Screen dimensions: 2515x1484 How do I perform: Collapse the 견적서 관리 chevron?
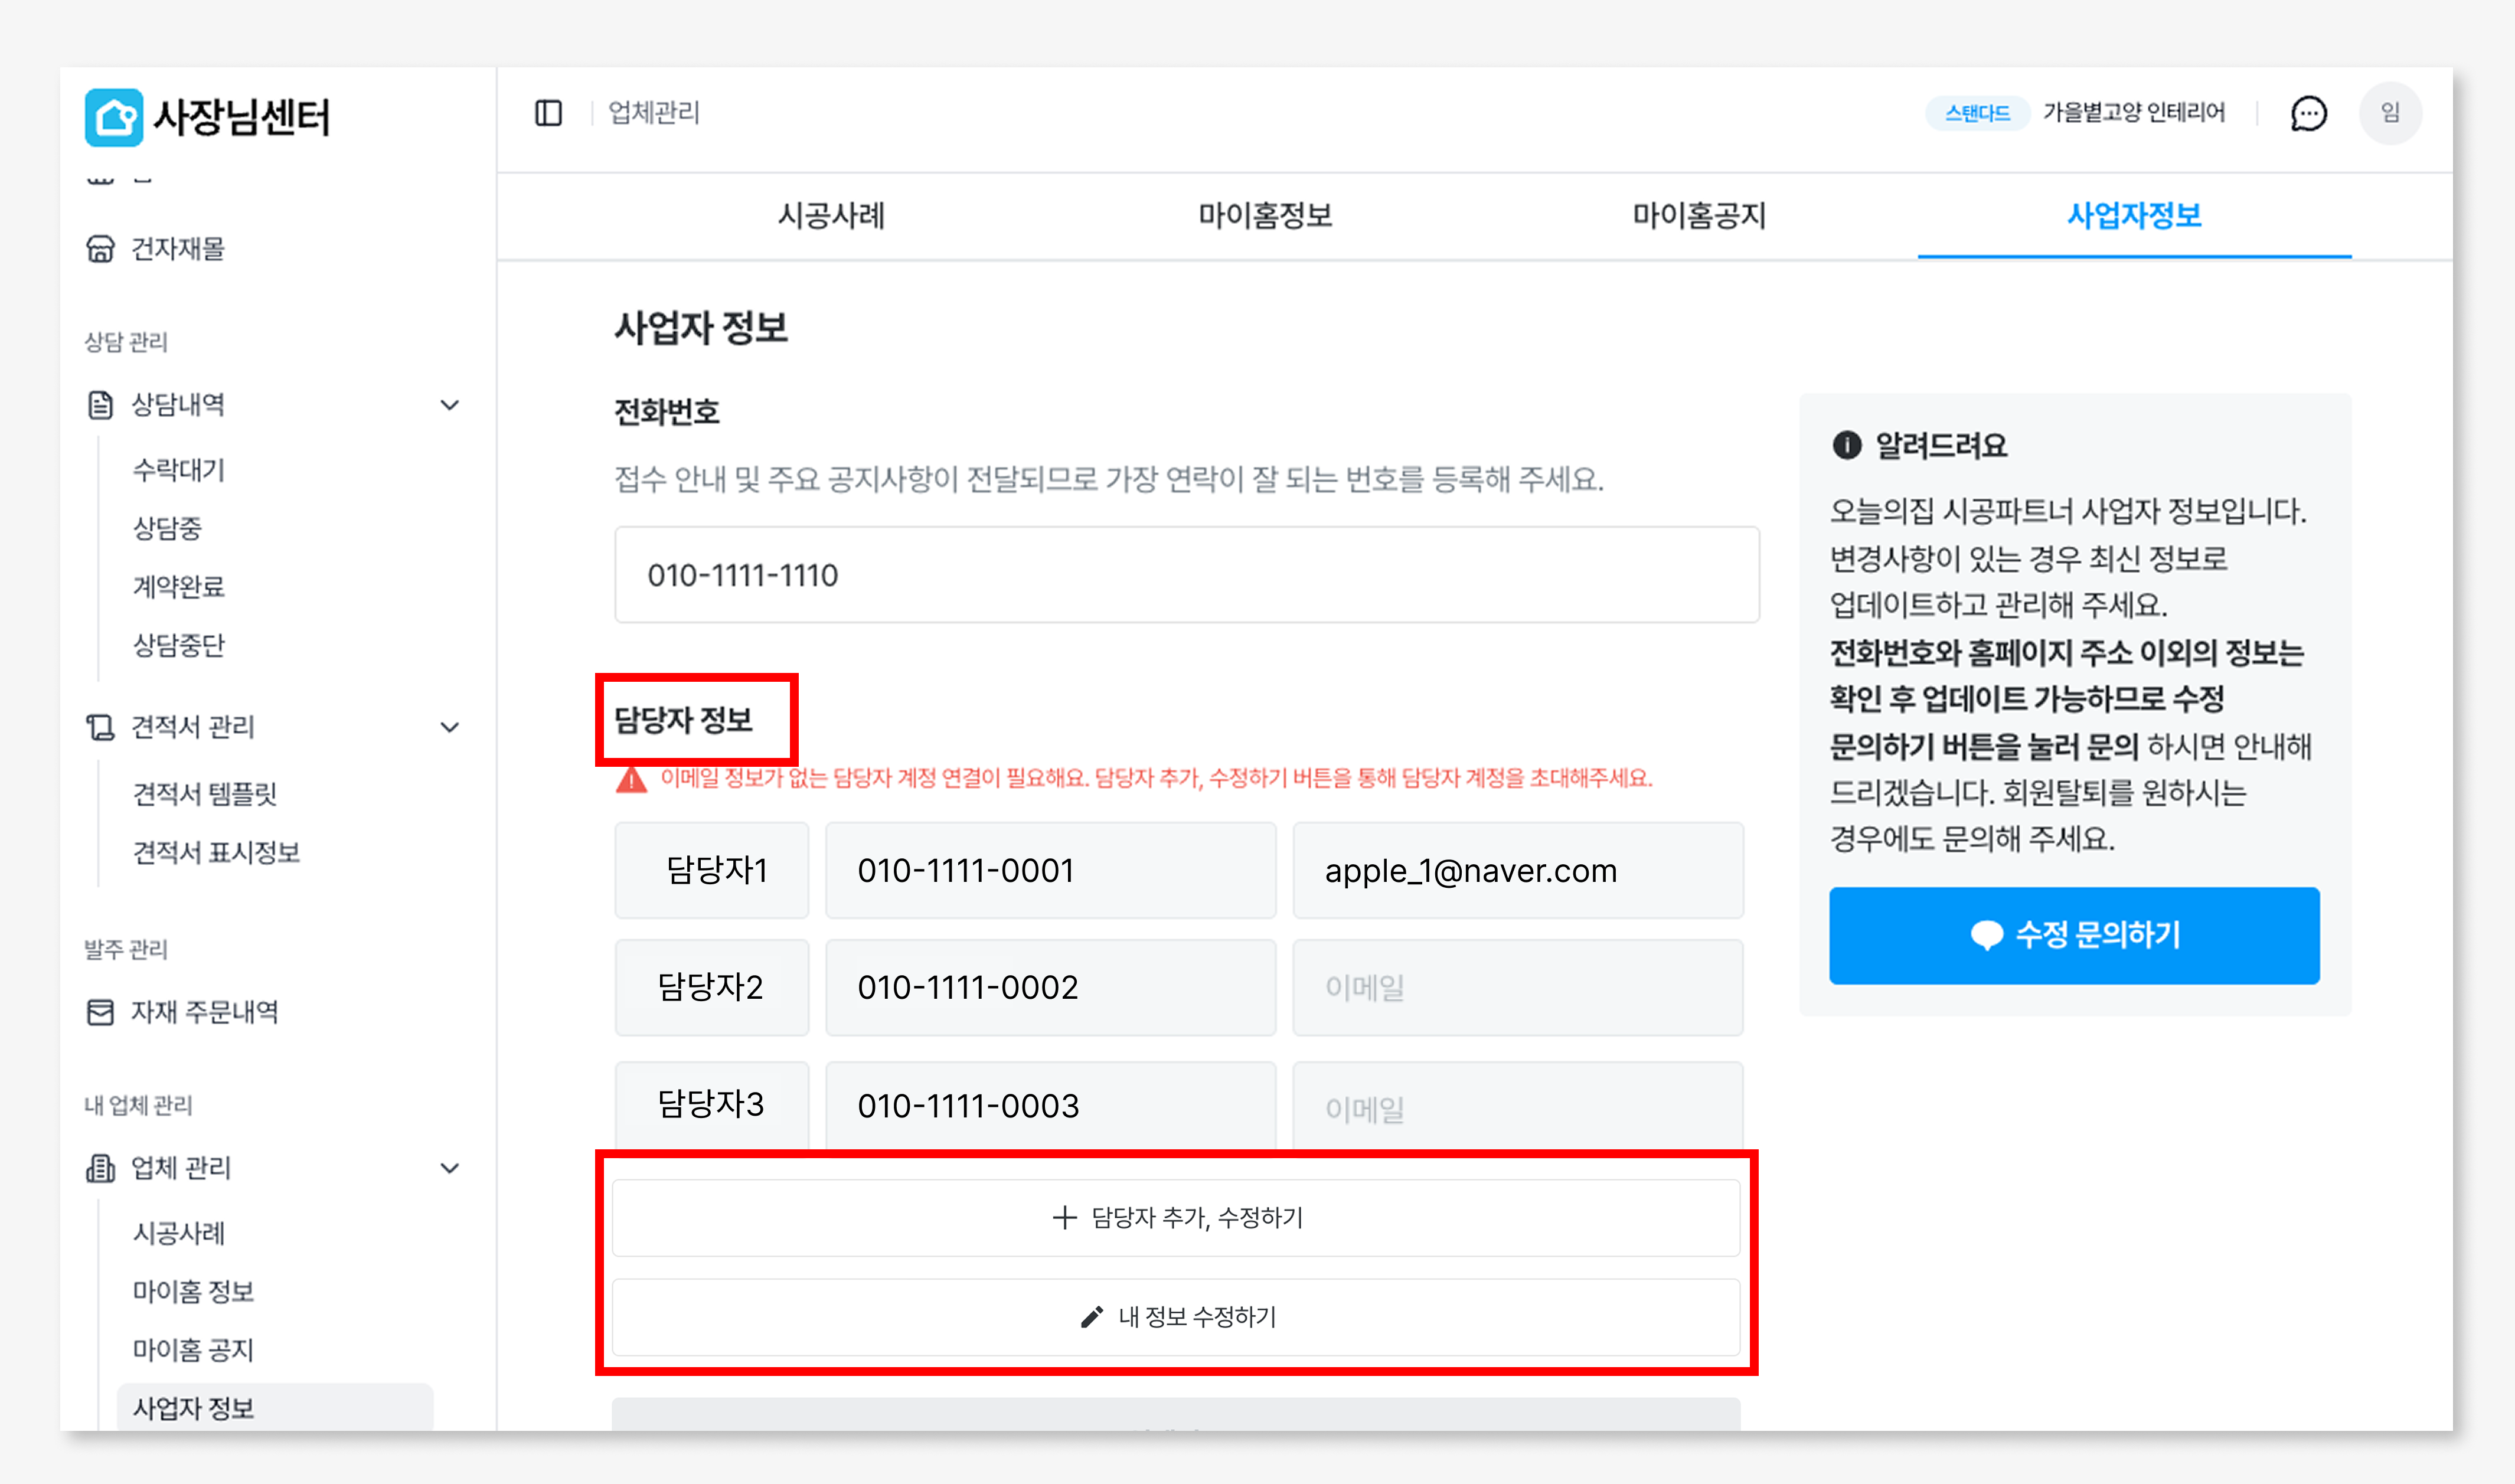[x=450, y=727]
